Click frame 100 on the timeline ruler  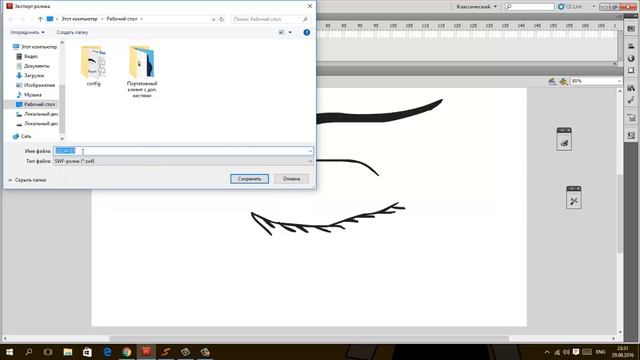pos(393,26)
